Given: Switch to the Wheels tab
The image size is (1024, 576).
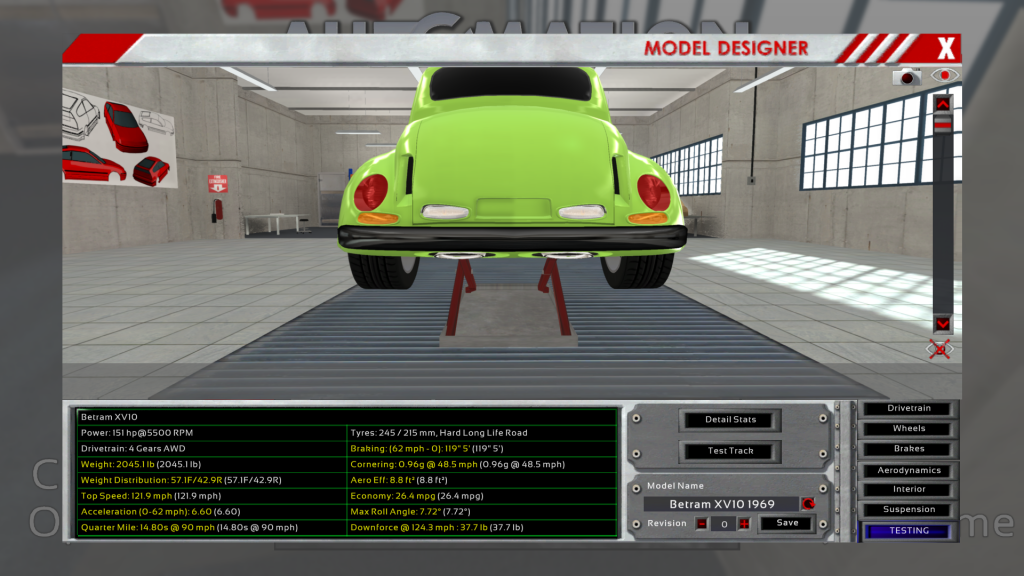Looking at the screenshot, I should [x=909, y=429].
